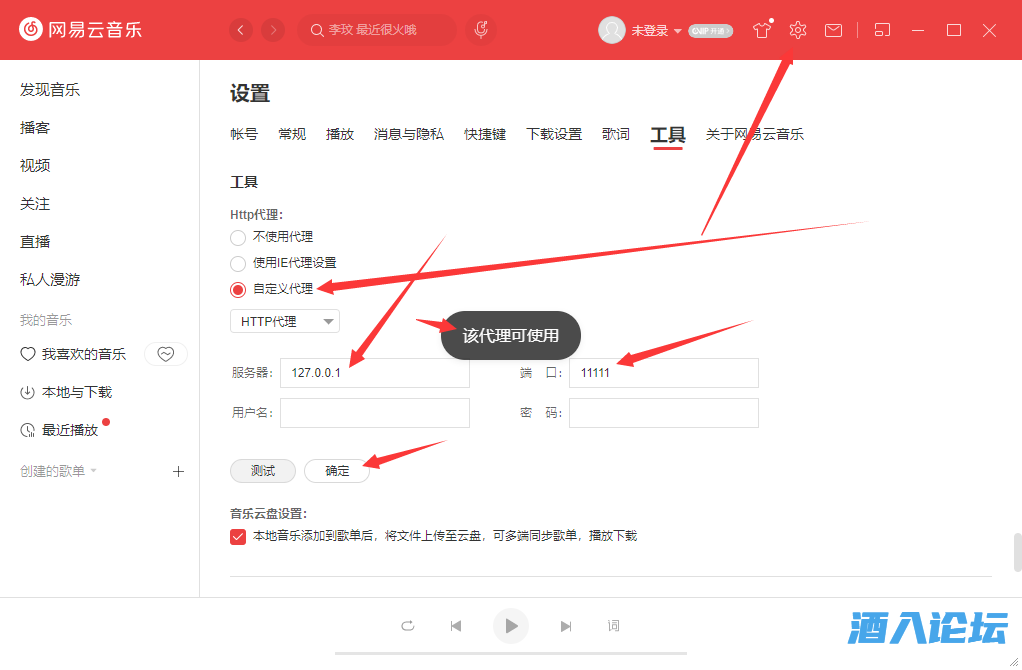Switch to the 工具 tab
This screenshot has height=670, width=1022.
(x=667, y=136)
